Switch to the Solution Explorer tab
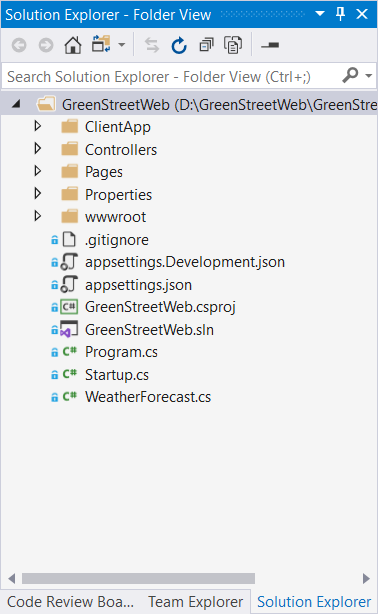Screen dimensions: 378x614 pyautogui.click(x=314, y=602)
